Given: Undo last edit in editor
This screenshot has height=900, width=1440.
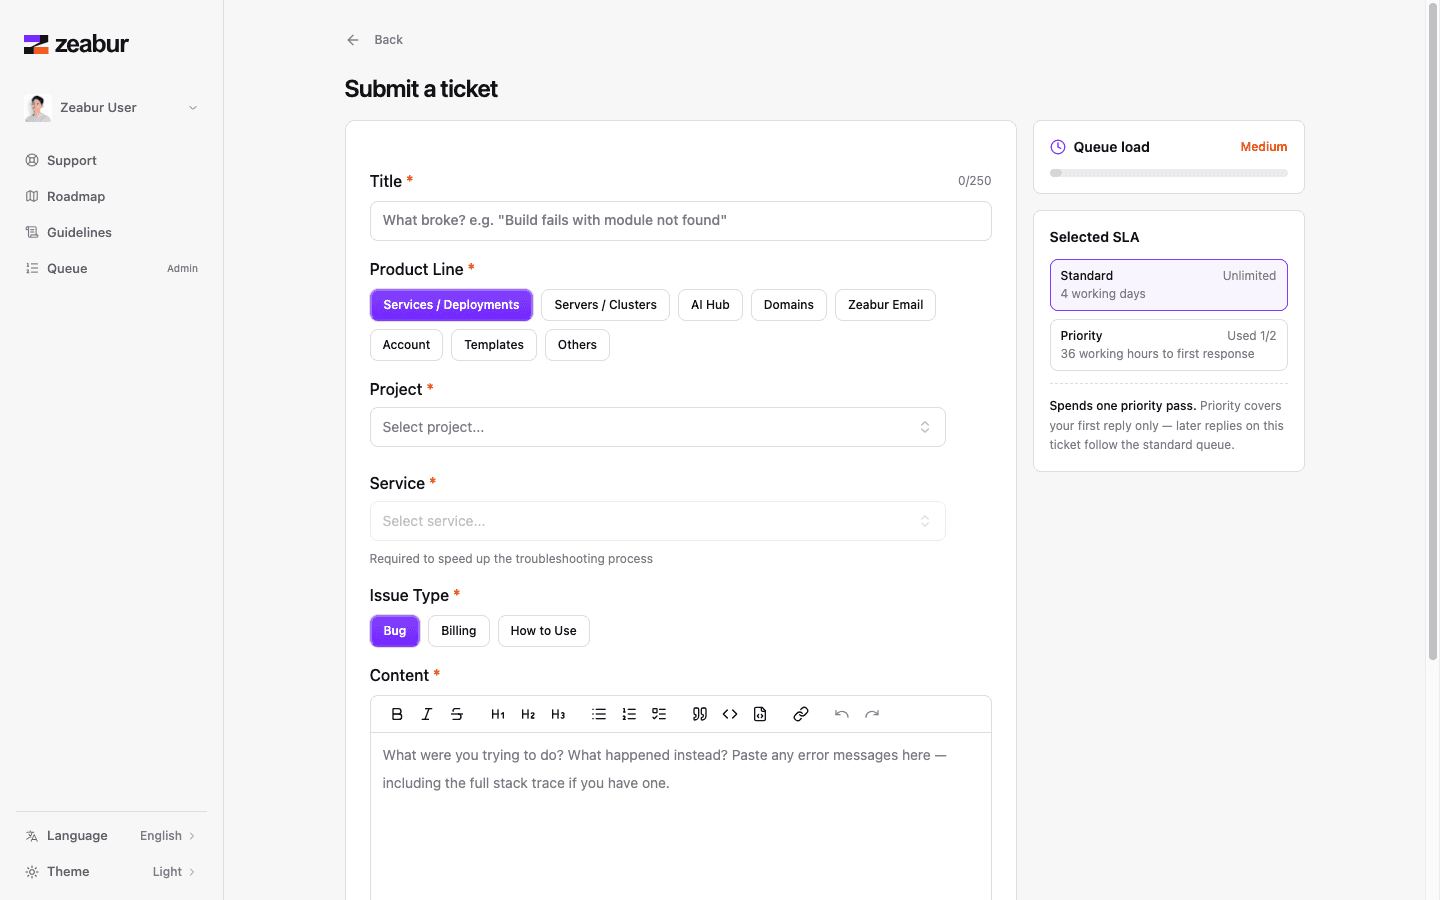Looking at the screenshot, I should pyautogui.click(x=842, y=714).
